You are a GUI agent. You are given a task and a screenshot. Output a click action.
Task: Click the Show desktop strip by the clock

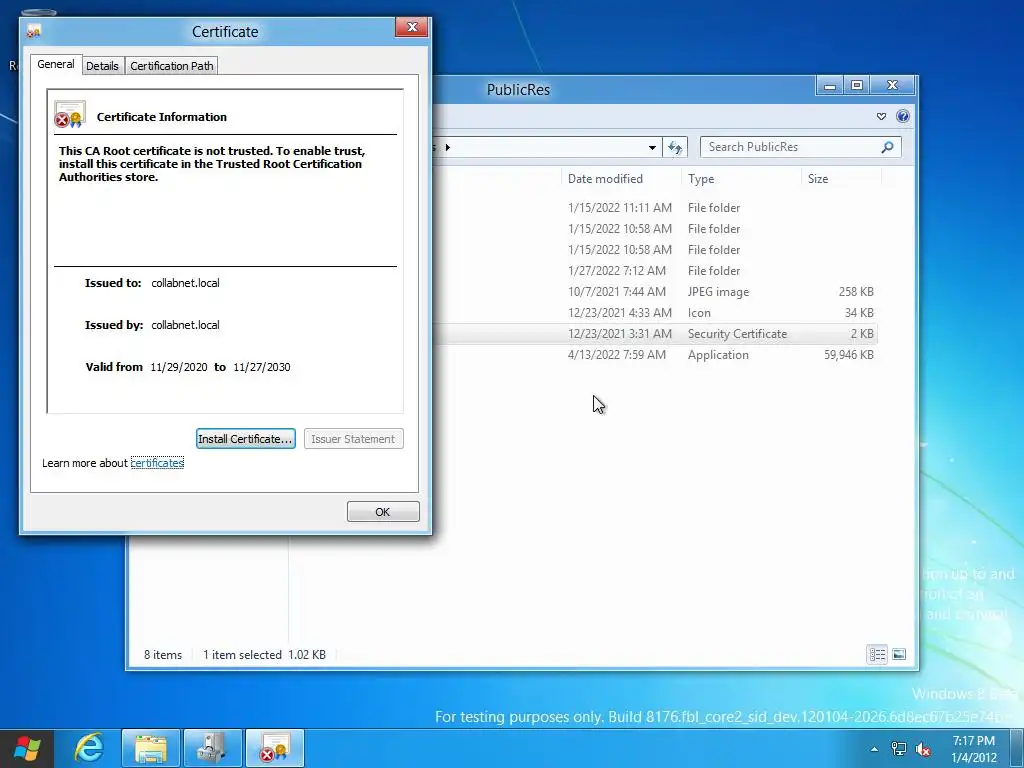click(x=1017, y=748)
